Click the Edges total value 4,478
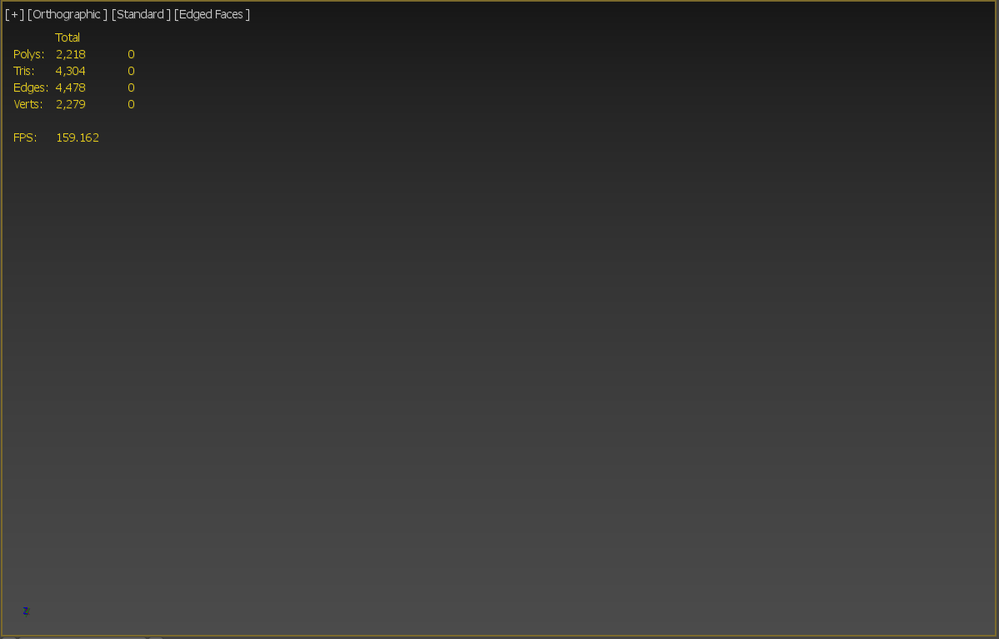999x639 pixels. tap(70, 87)
